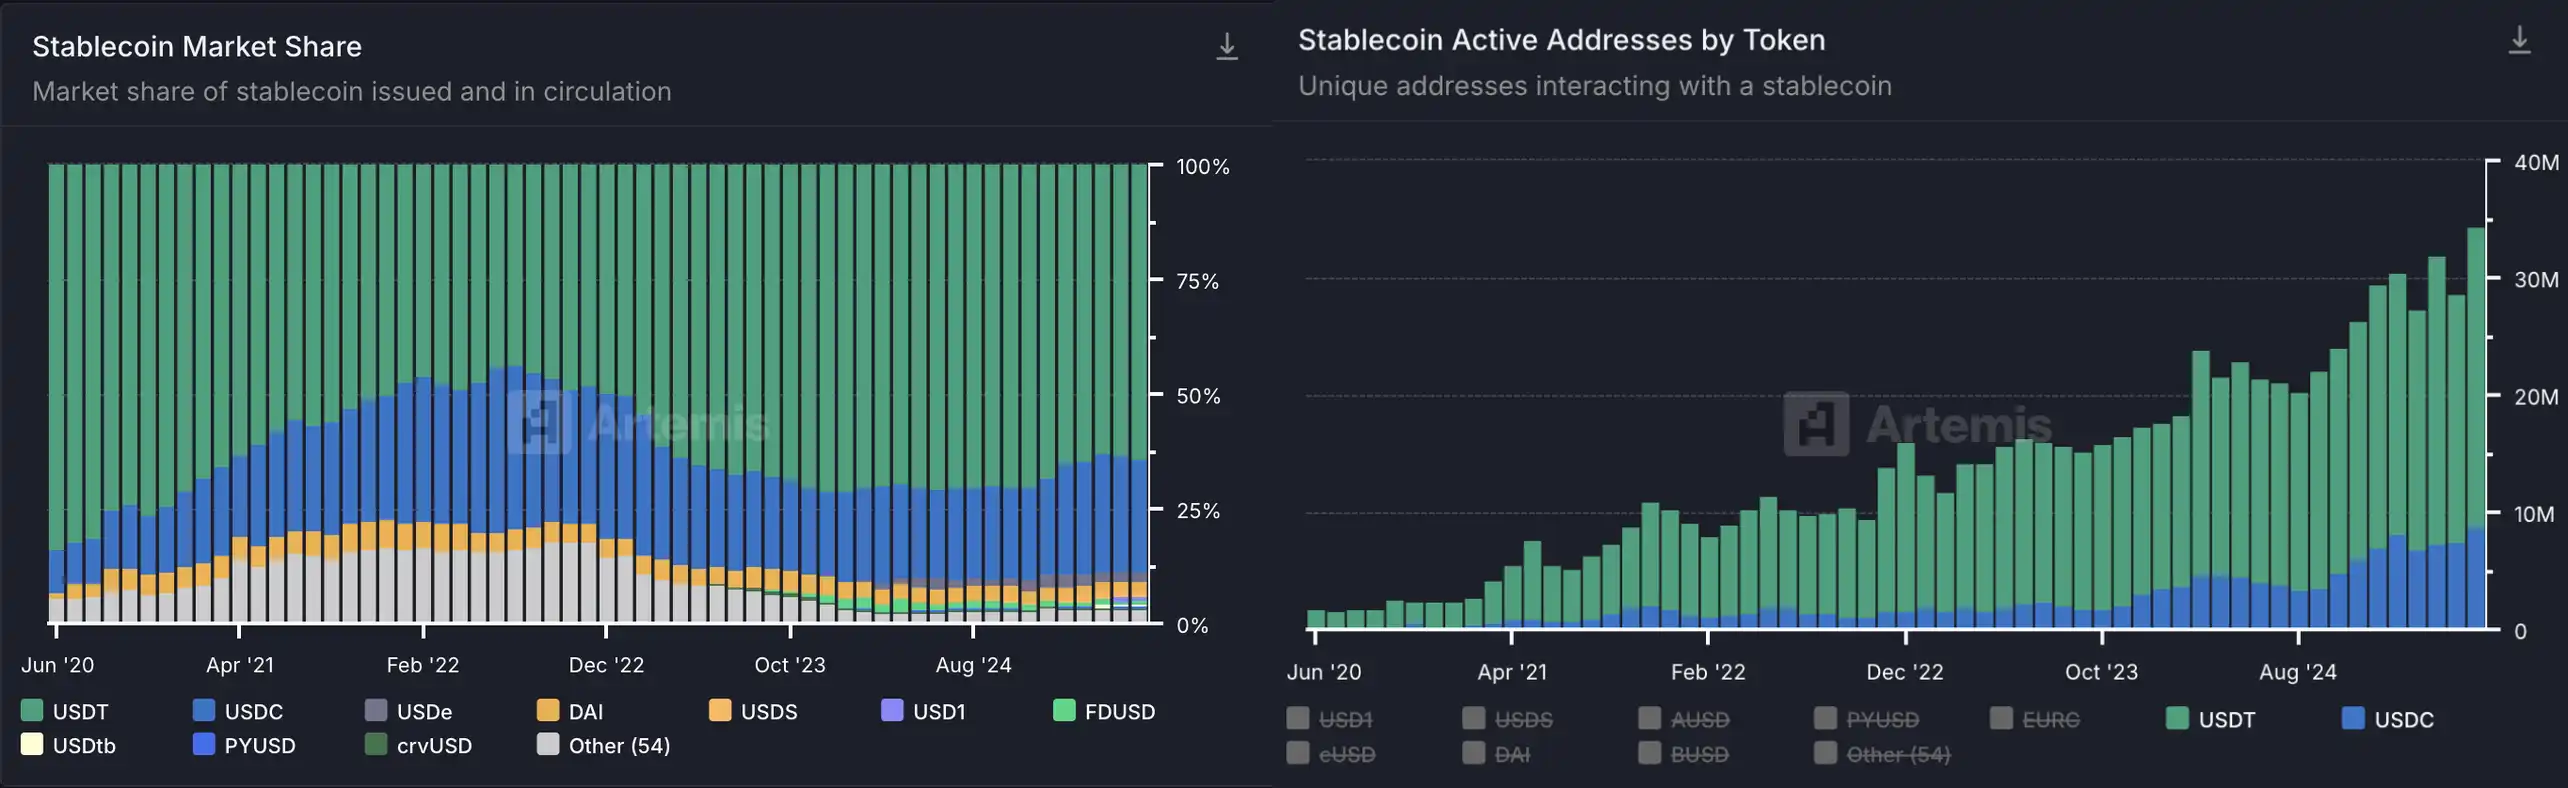
Task: Click Stablecoin Market Share chart title
Action: pyautogui.click(x=196, y=45)
